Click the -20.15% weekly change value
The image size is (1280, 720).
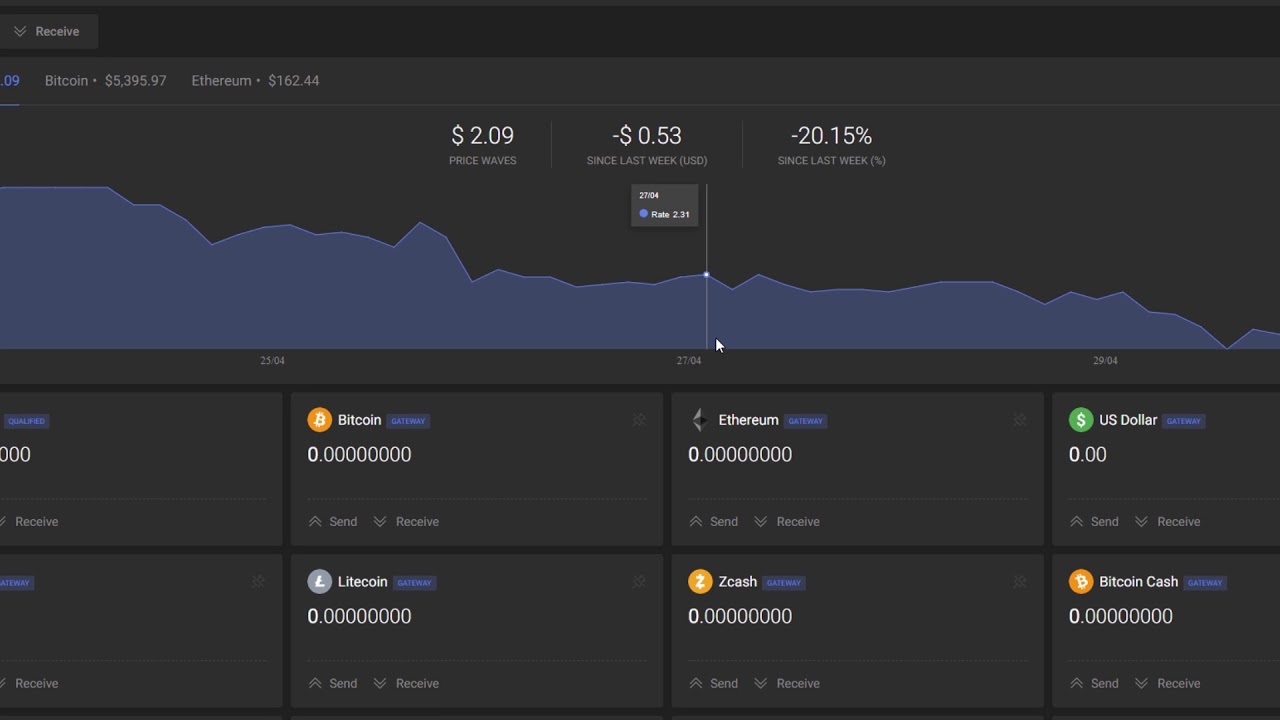(831, 136)
